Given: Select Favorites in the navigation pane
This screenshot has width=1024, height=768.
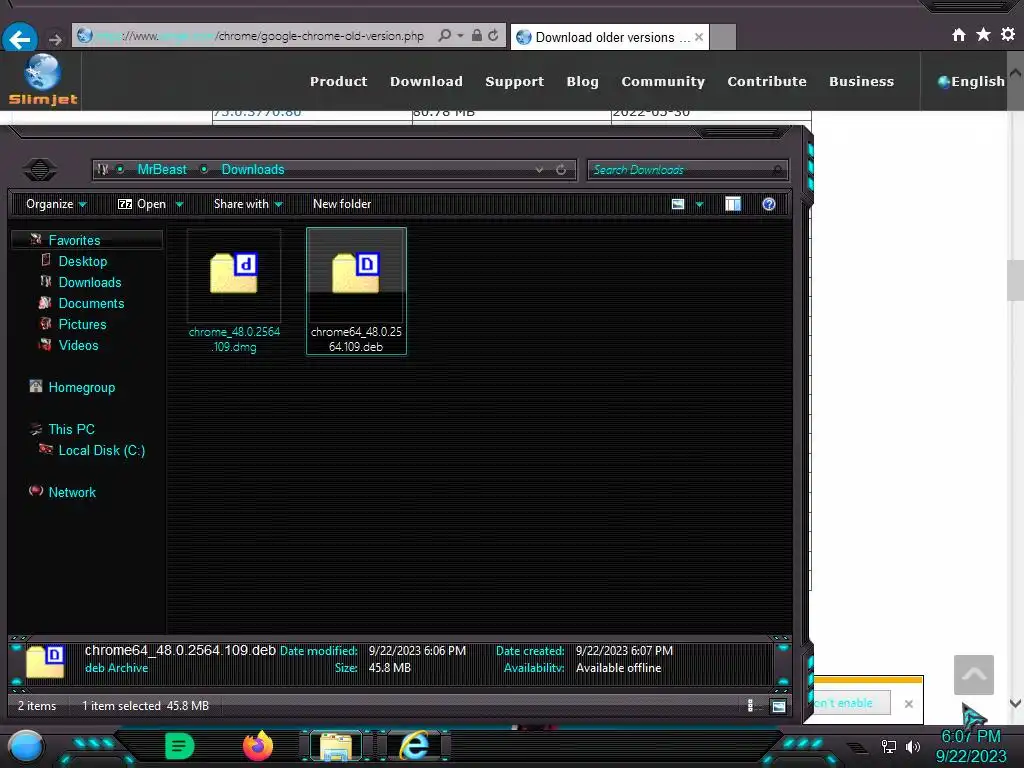Looking at the screenshot, I should click(74, 240).
